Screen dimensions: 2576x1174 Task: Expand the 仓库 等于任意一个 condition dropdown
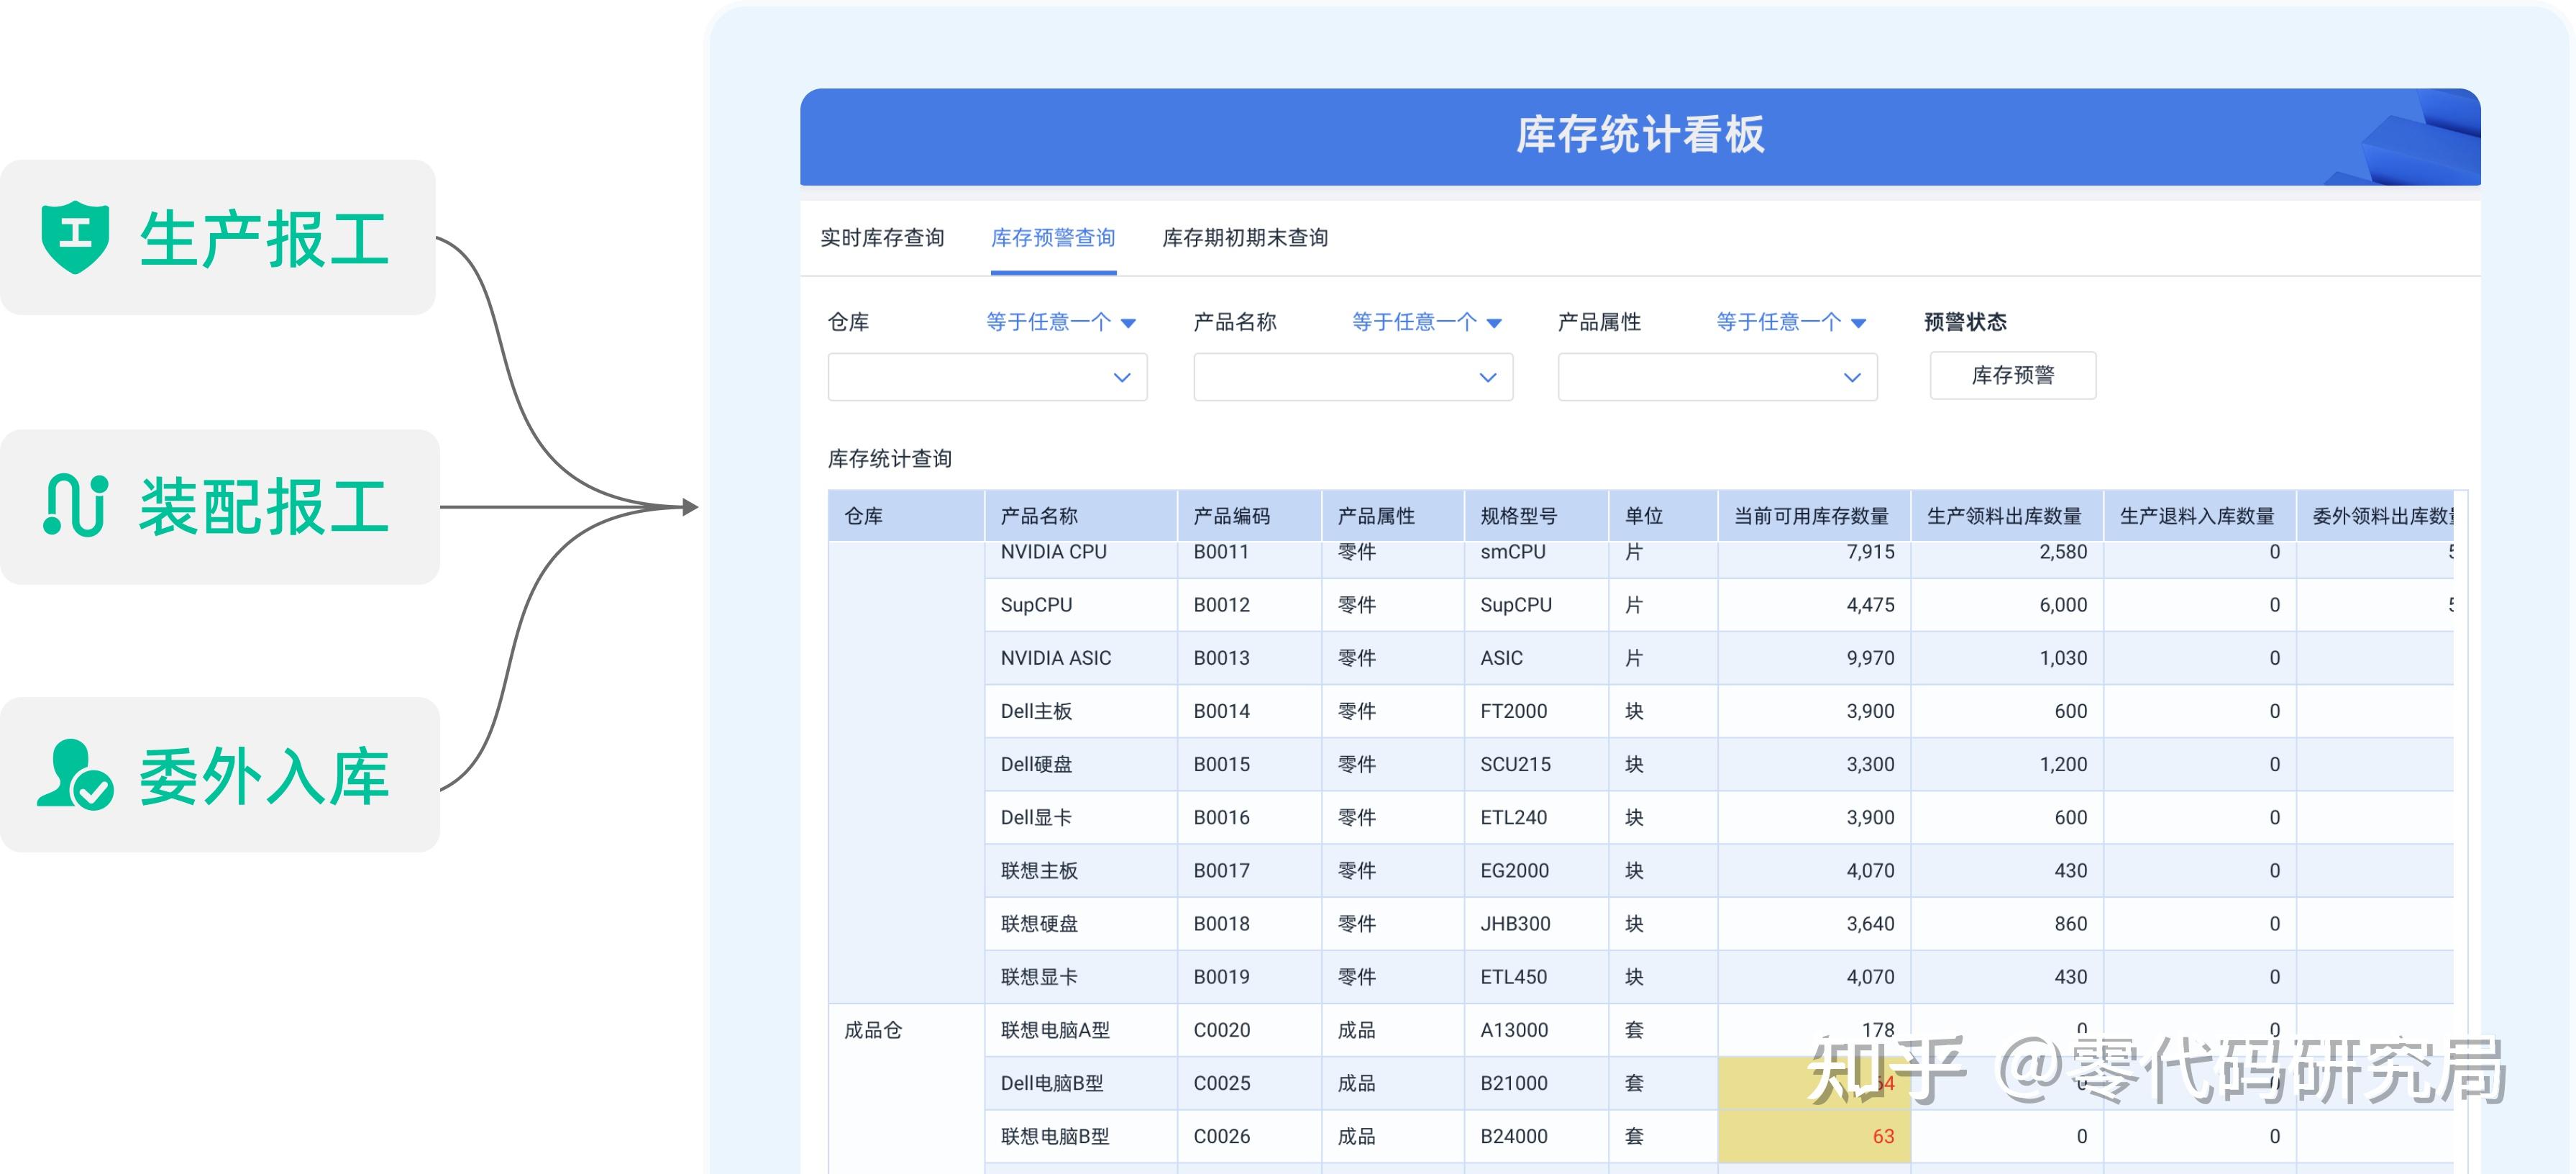[x=1059, y=322]
